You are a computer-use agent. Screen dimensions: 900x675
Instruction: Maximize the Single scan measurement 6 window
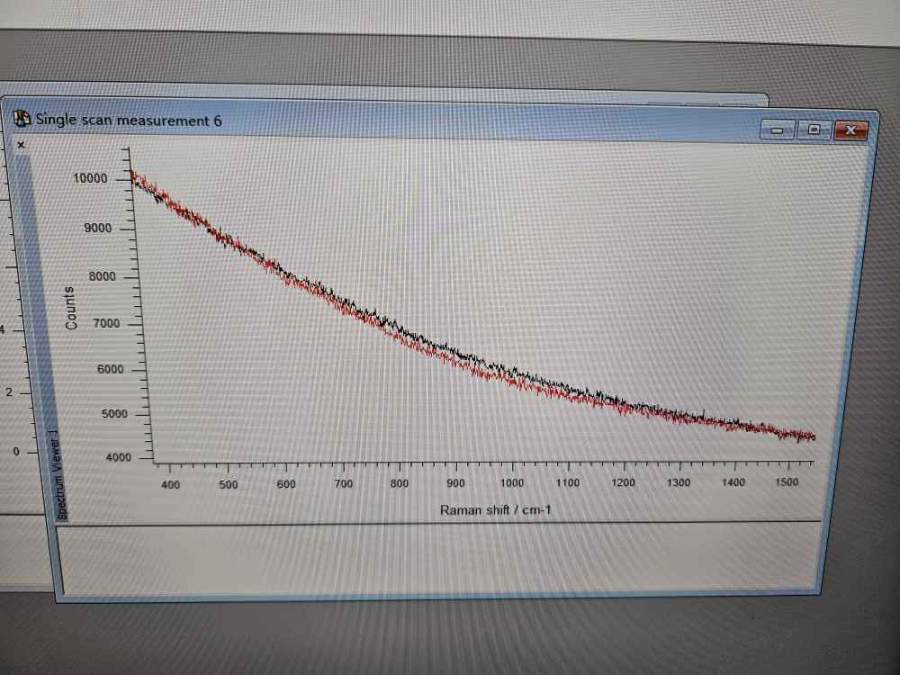(813, 130)
